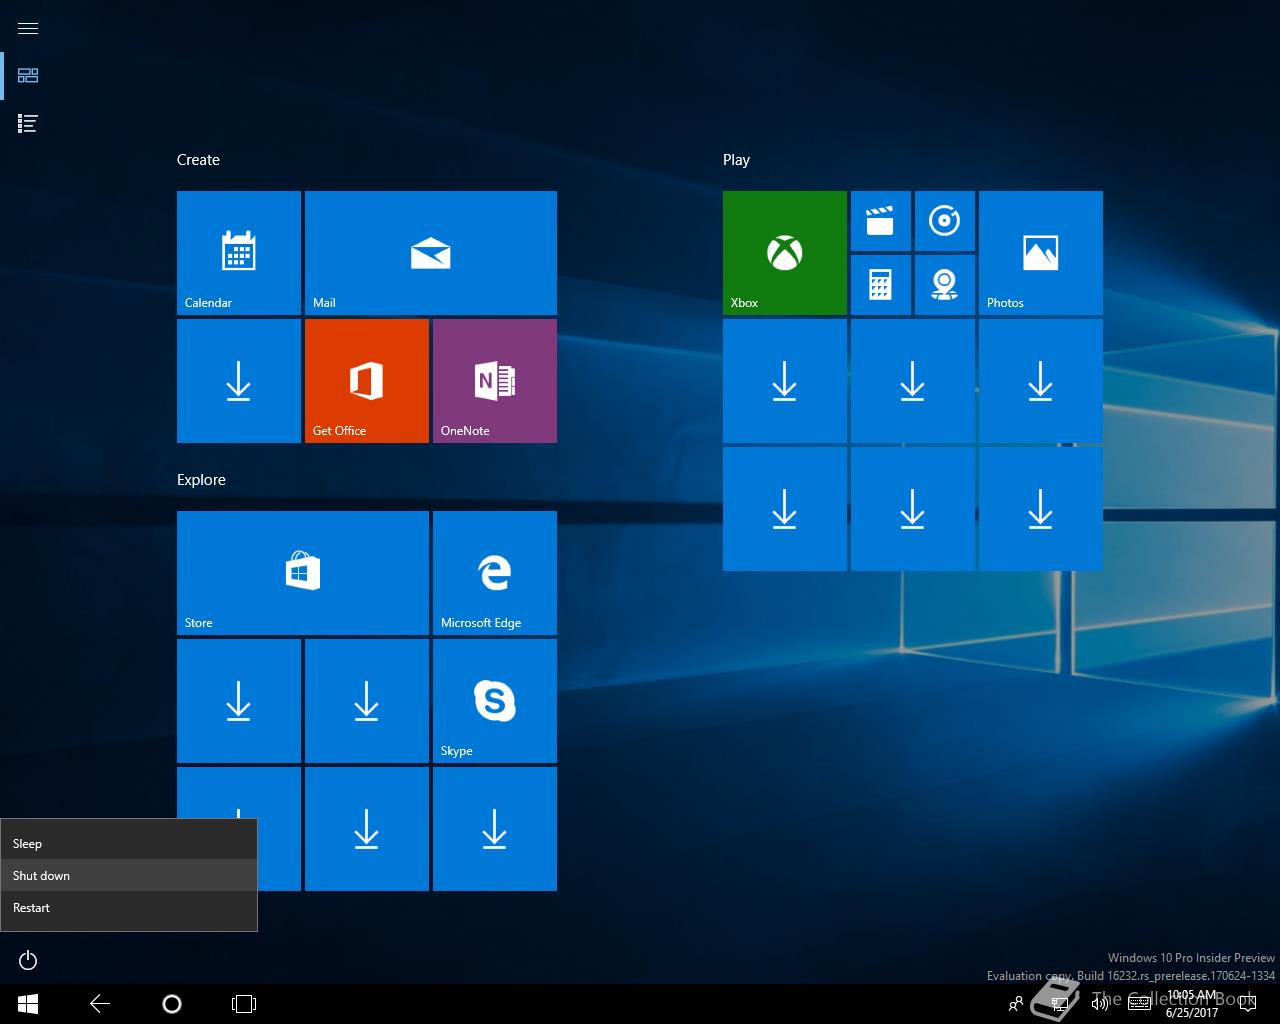The height and width of the screenshot is (1024, 1280).
Task: Open the Store tile
Action: [303, 573]
